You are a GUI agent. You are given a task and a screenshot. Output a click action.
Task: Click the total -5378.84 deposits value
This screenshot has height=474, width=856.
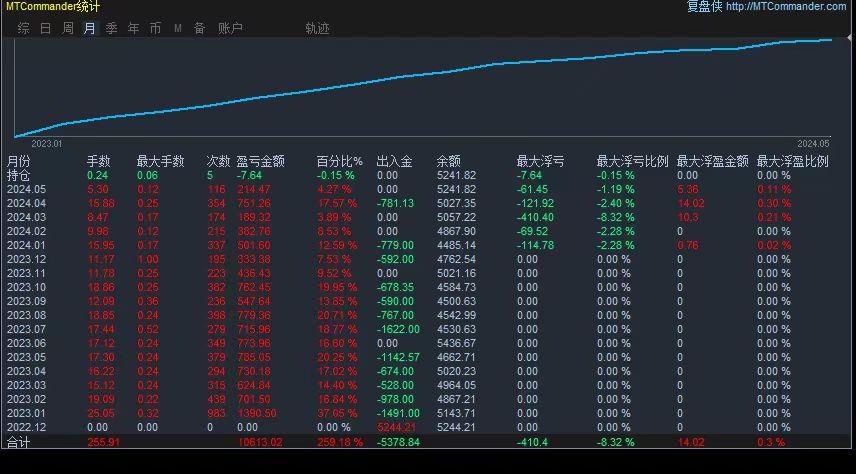(399, 442)
